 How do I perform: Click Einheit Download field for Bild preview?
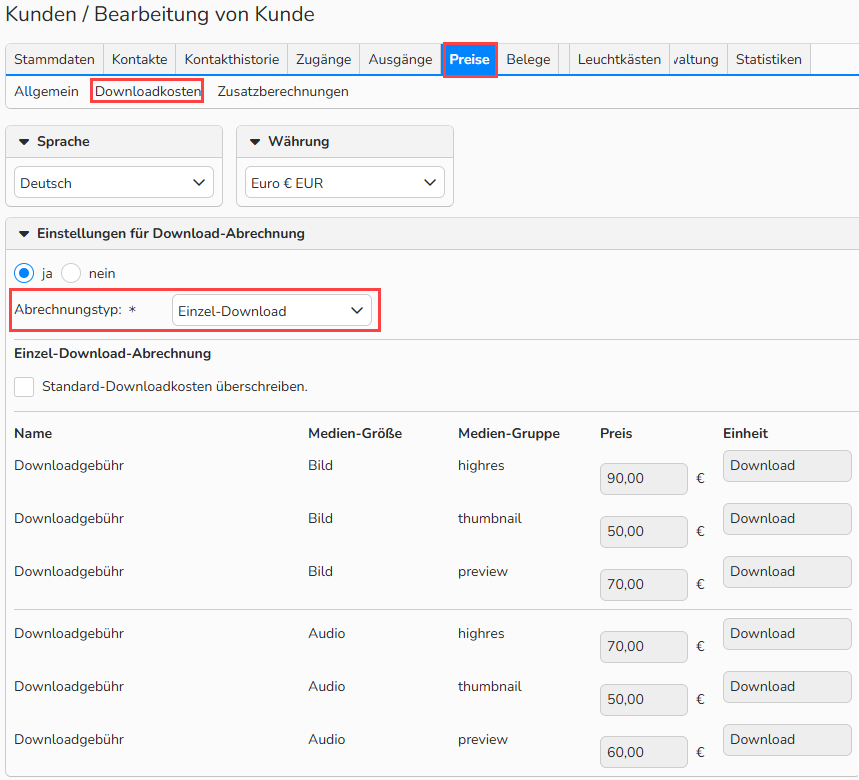tap(787, 572)
